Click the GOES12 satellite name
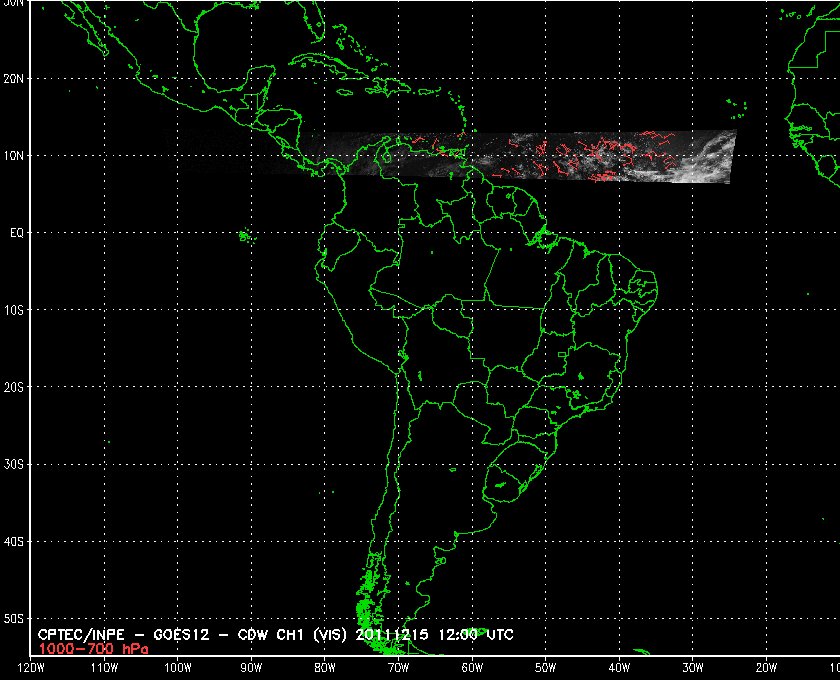The height and width of the screenshot is (680, 840). 183,635
